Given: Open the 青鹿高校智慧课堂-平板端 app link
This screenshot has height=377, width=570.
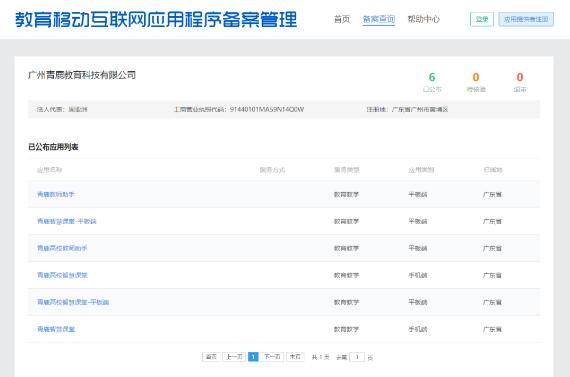Looking at the screenshot, I should (x=73, y=302).
